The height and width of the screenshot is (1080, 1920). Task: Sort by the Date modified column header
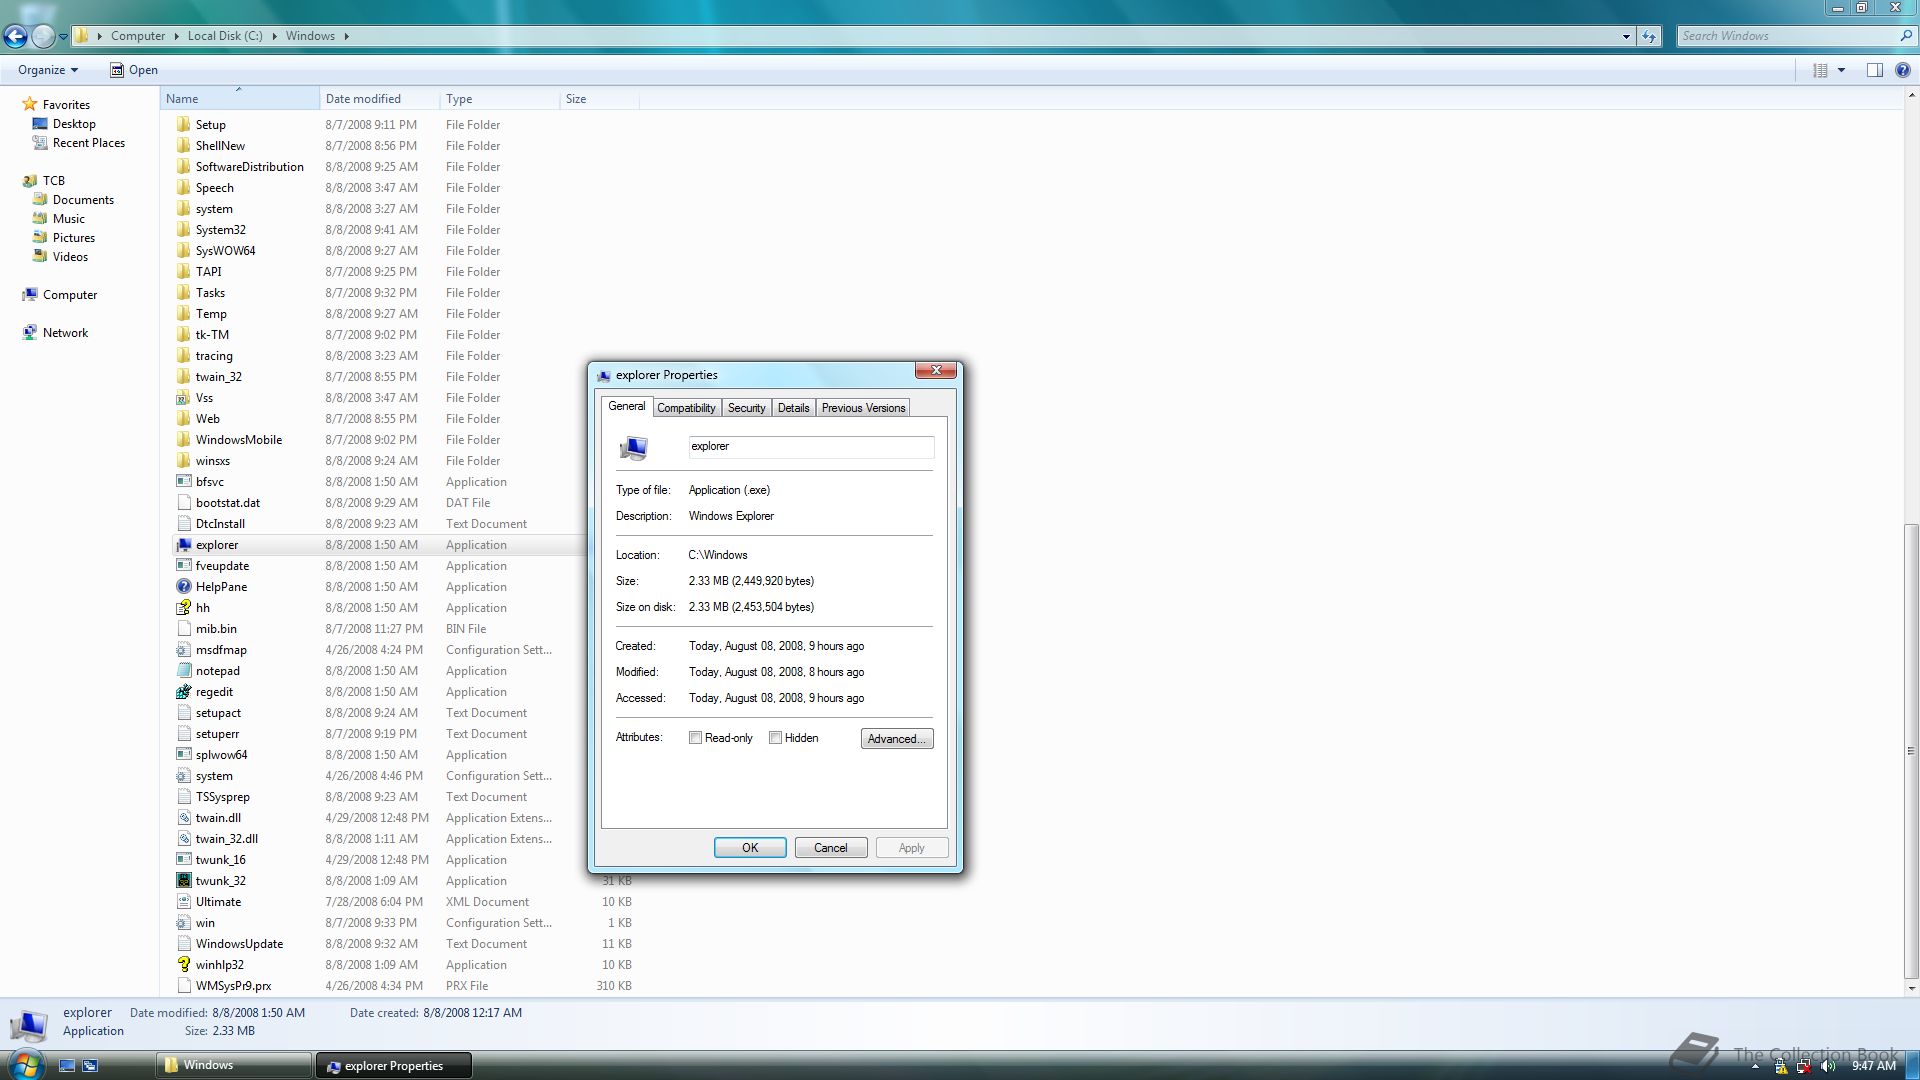coord(380,99)
